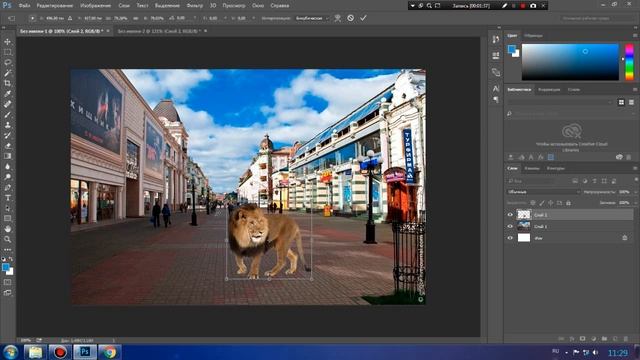Cancel the transform in options bar
Viewport: 640px width, 360px height.
pyautogui.click(x=351, y=18)
